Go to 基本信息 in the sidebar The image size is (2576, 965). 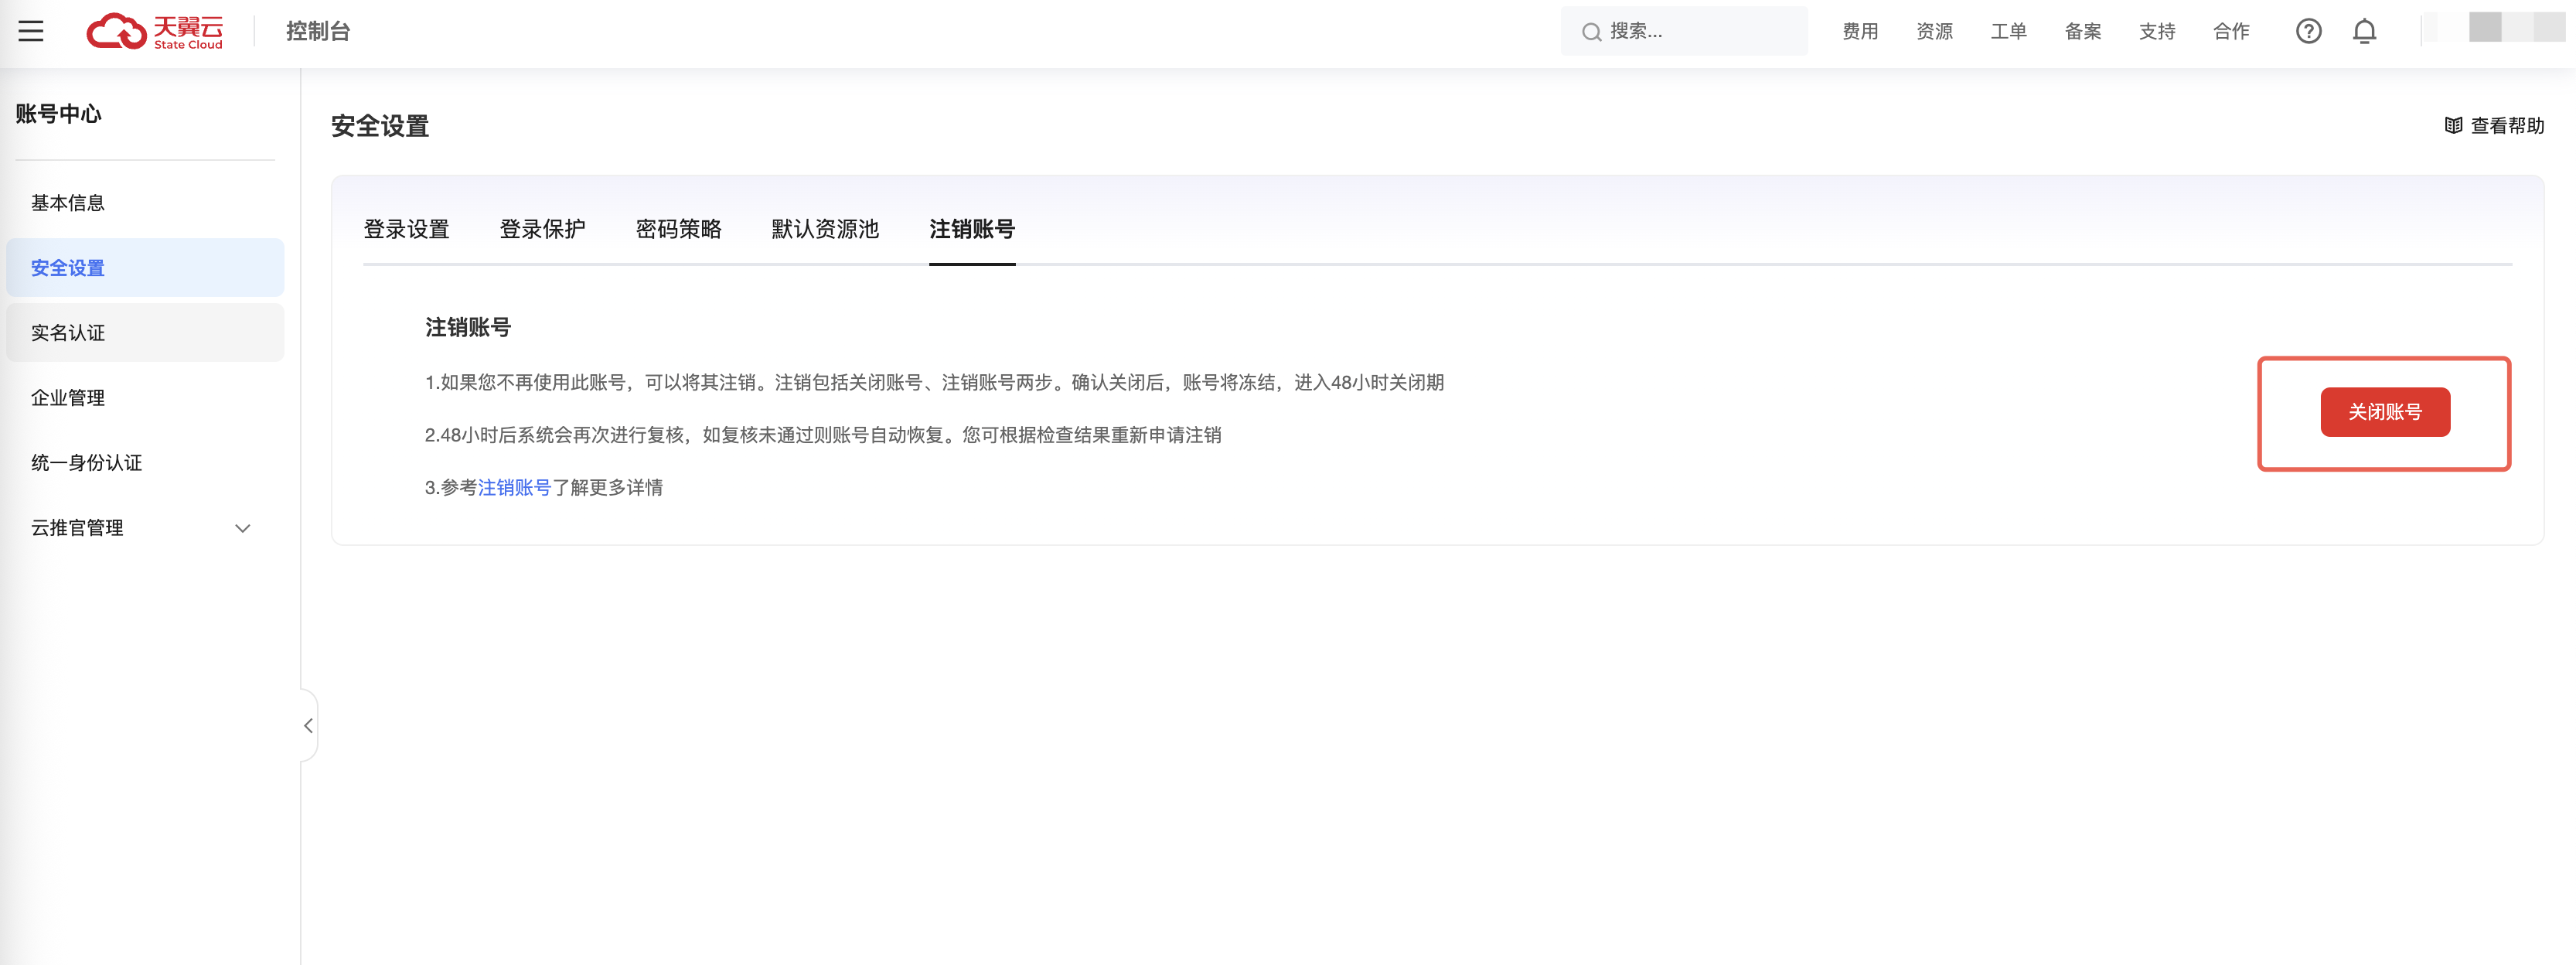point(68,203)
